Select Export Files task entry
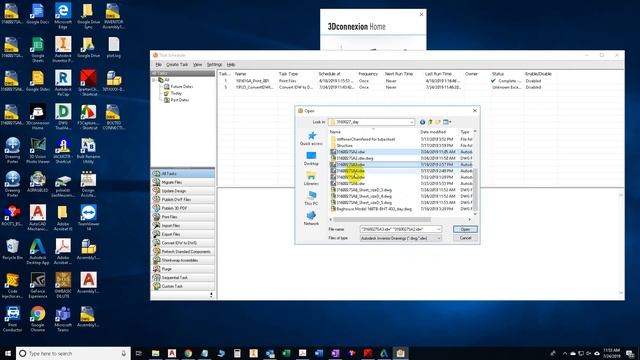640x360 pixels. pos(183,234)
